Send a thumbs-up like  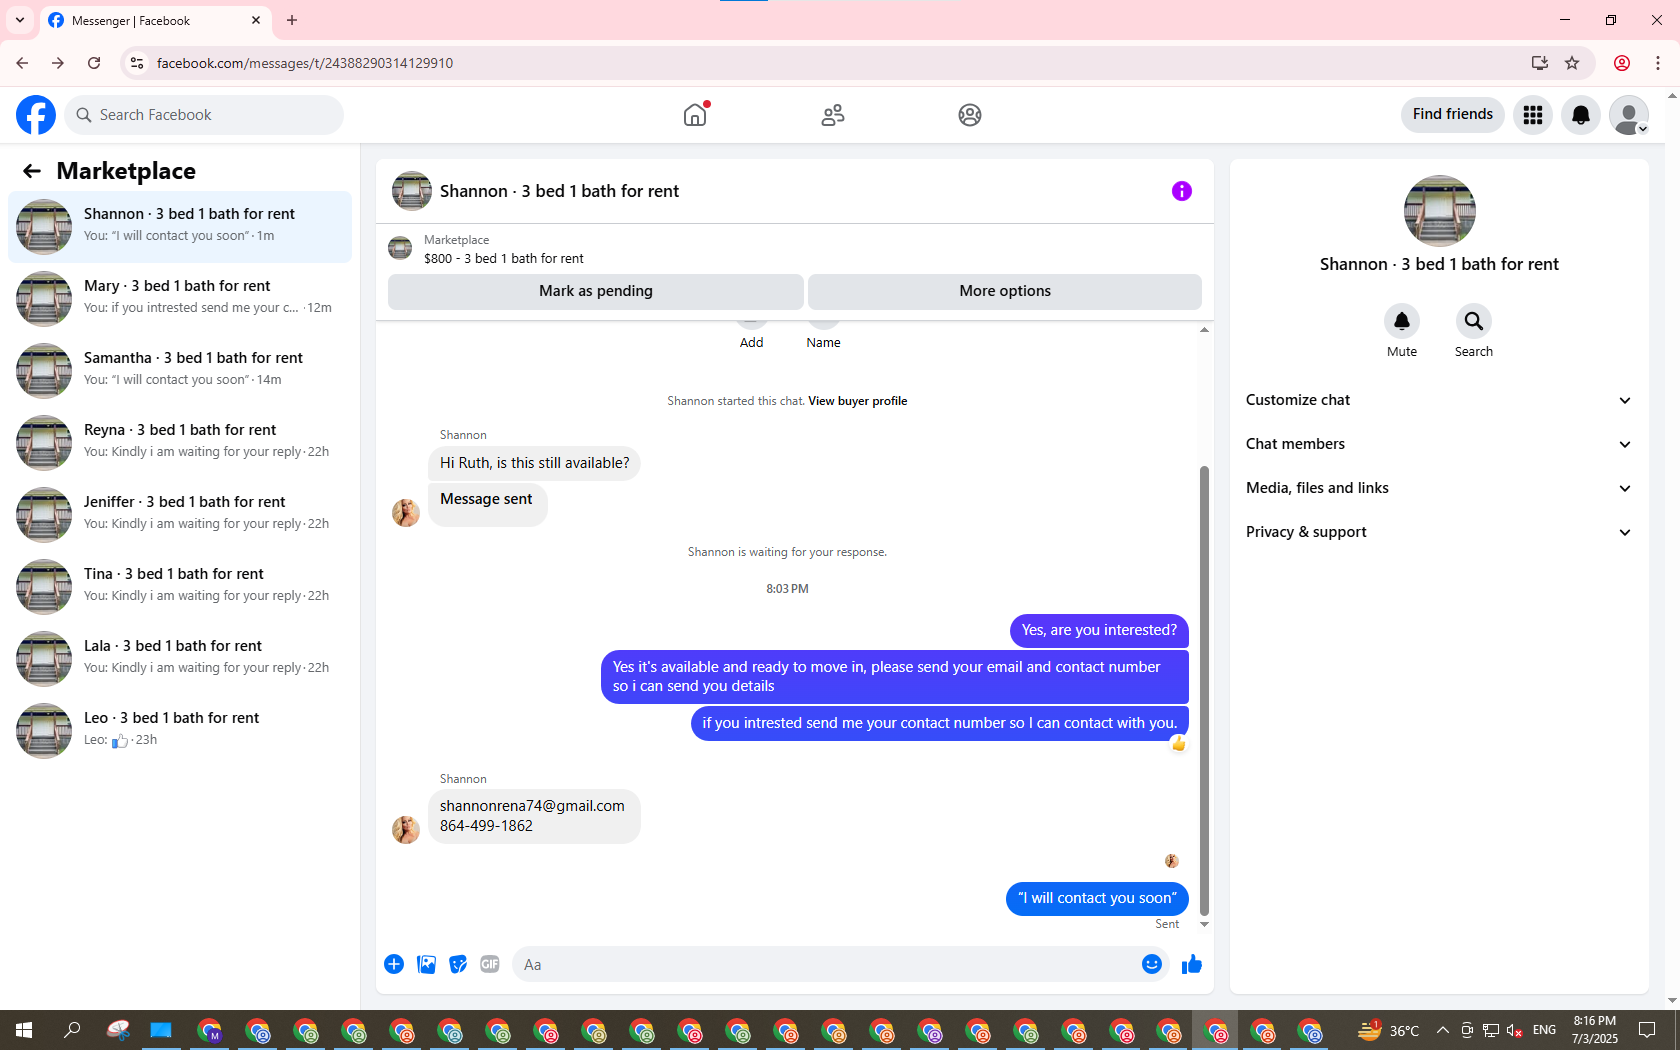click(x=1192, y=964)
